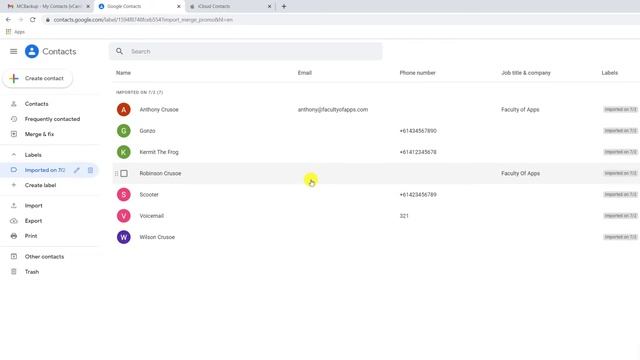Click the Create contact button

[38, 78]
